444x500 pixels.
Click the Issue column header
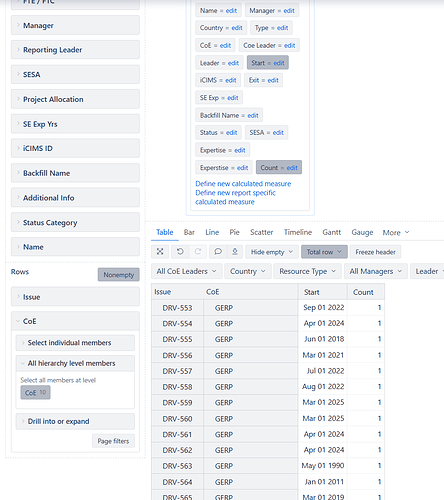click(163, 292)
